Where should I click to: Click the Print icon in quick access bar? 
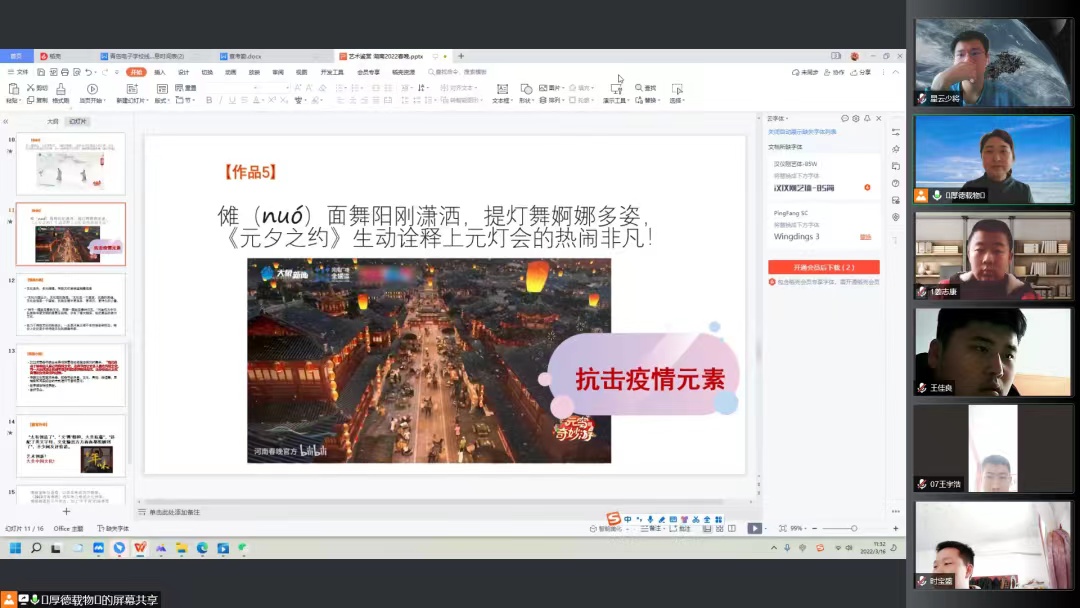point(65,72)
